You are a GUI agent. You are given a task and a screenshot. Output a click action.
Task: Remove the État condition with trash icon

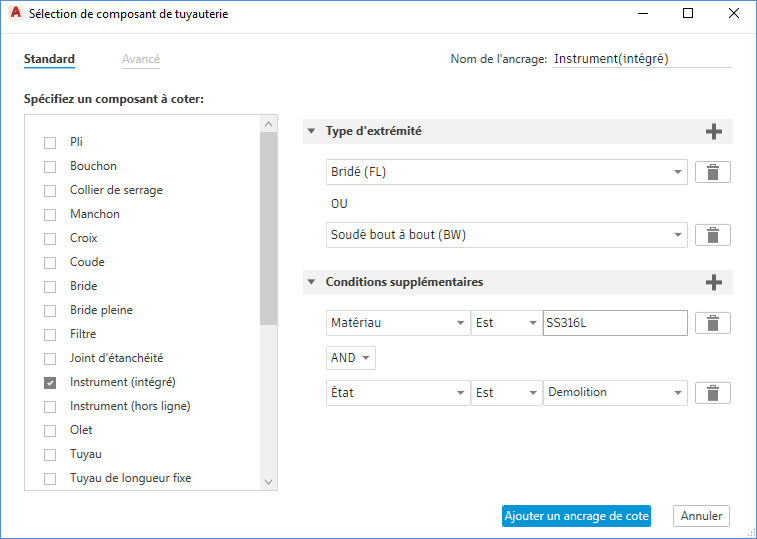(713, 393)
